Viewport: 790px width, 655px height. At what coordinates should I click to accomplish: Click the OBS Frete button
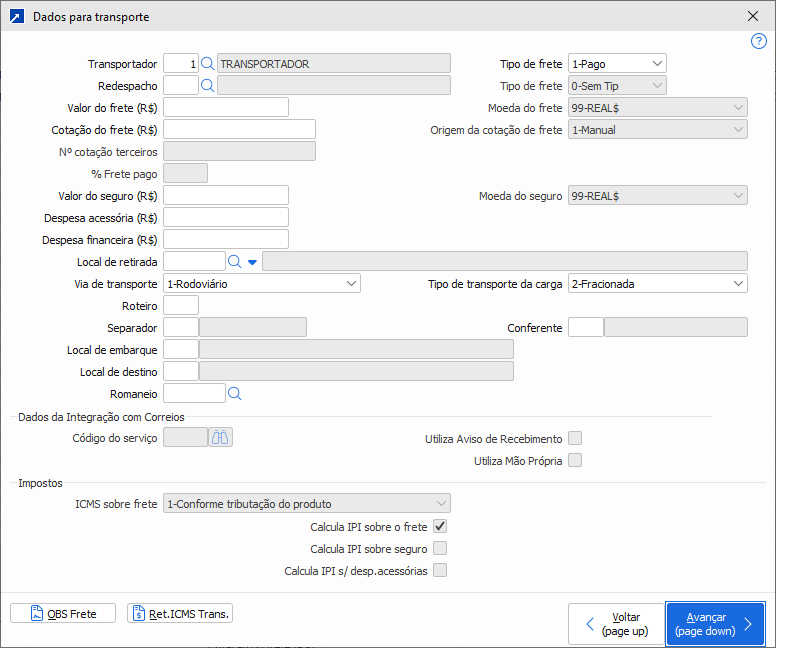[x=63, y=613]
